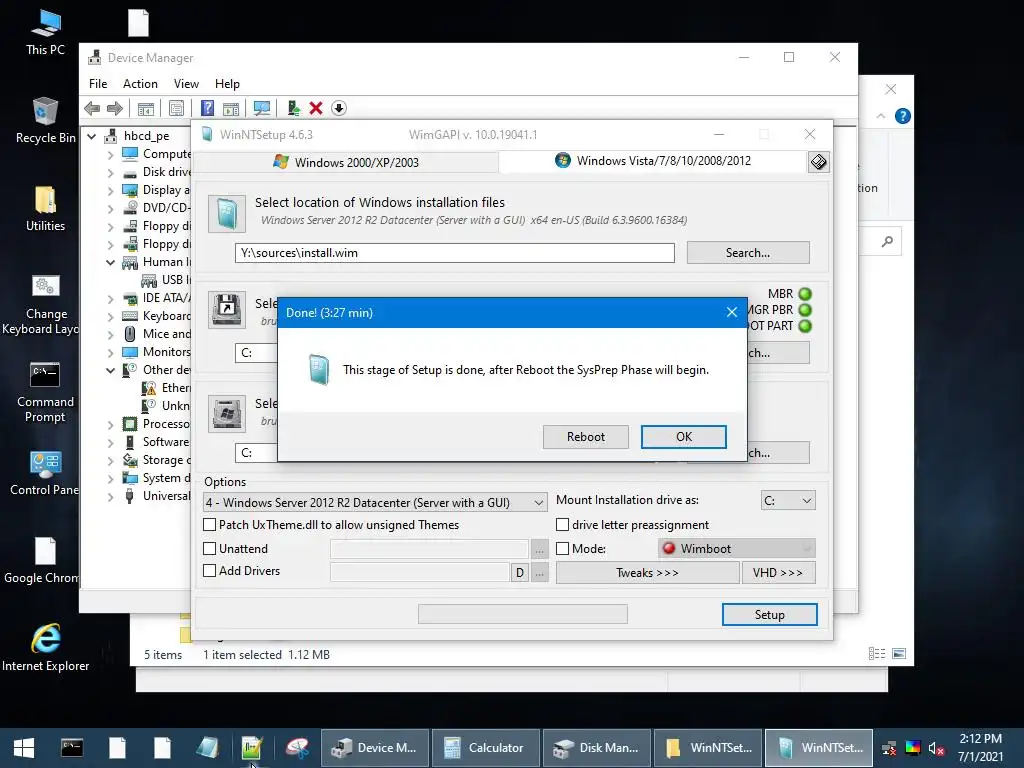1024x768 pixels.
Task: Click the search magnifier in the Explorer window
Action: click(x=887, y=242)
